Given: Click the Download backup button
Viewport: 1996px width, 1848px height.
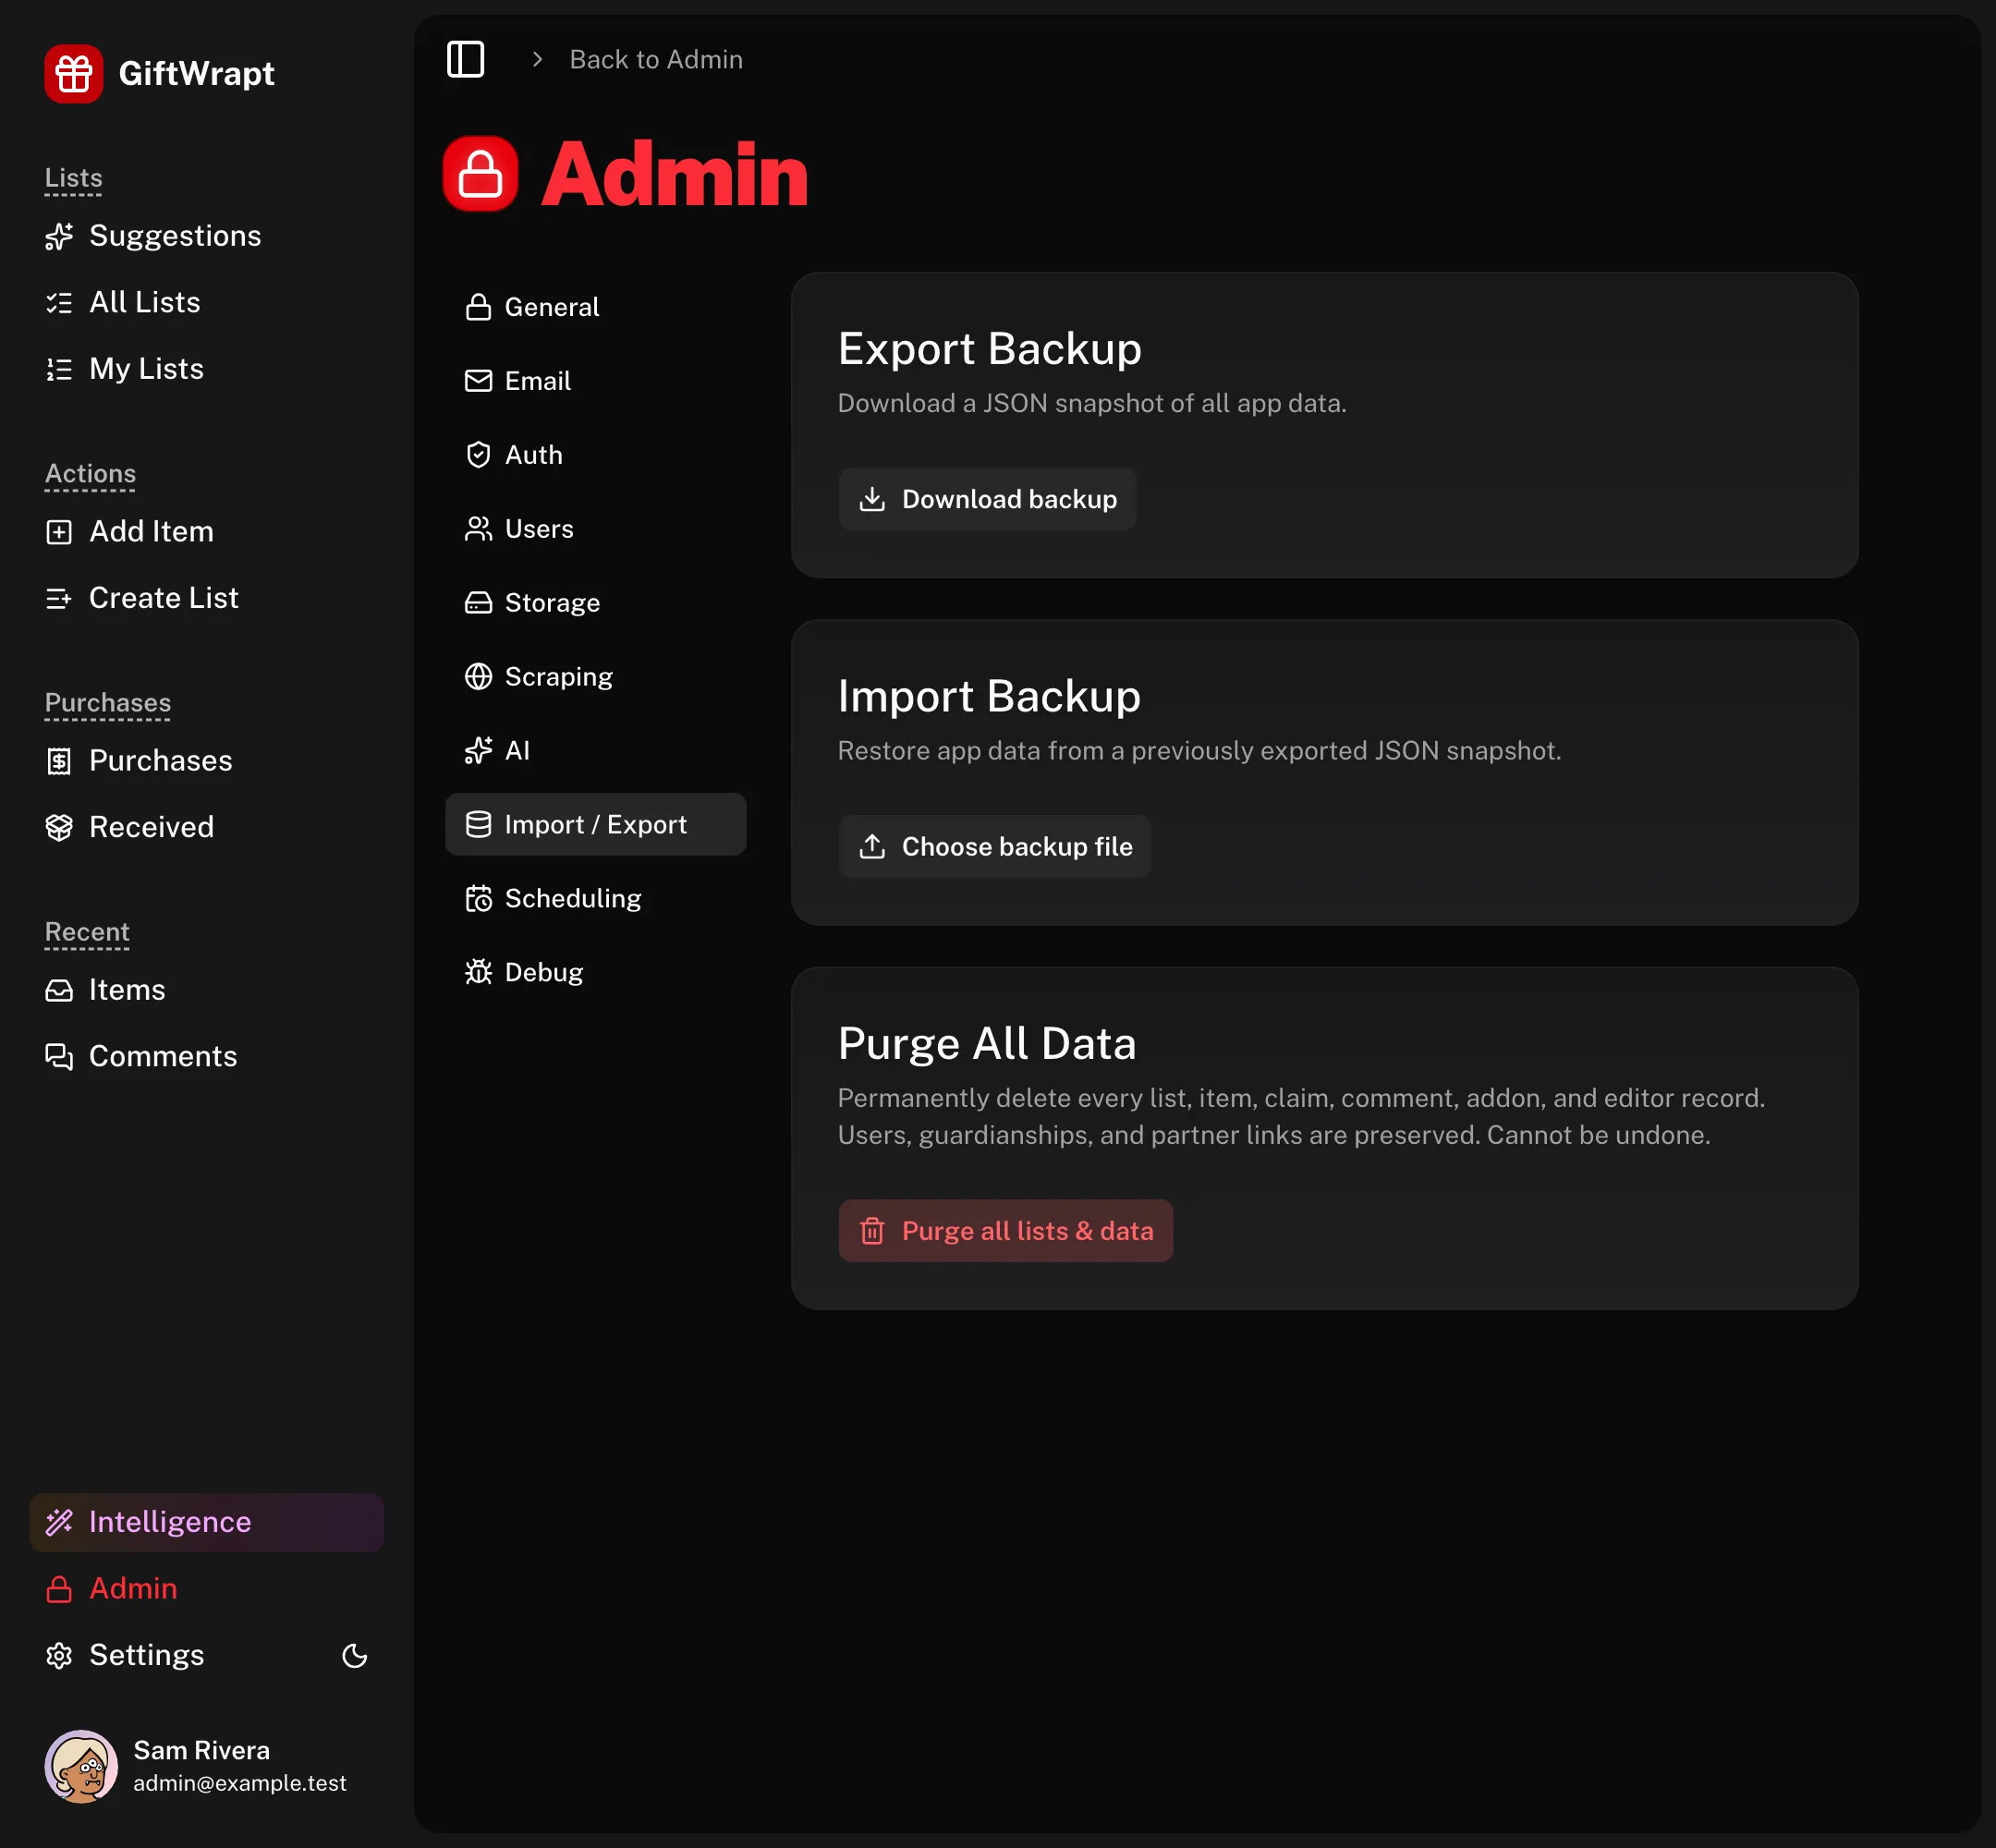Looking at the screenshot, I should point(987,499).
